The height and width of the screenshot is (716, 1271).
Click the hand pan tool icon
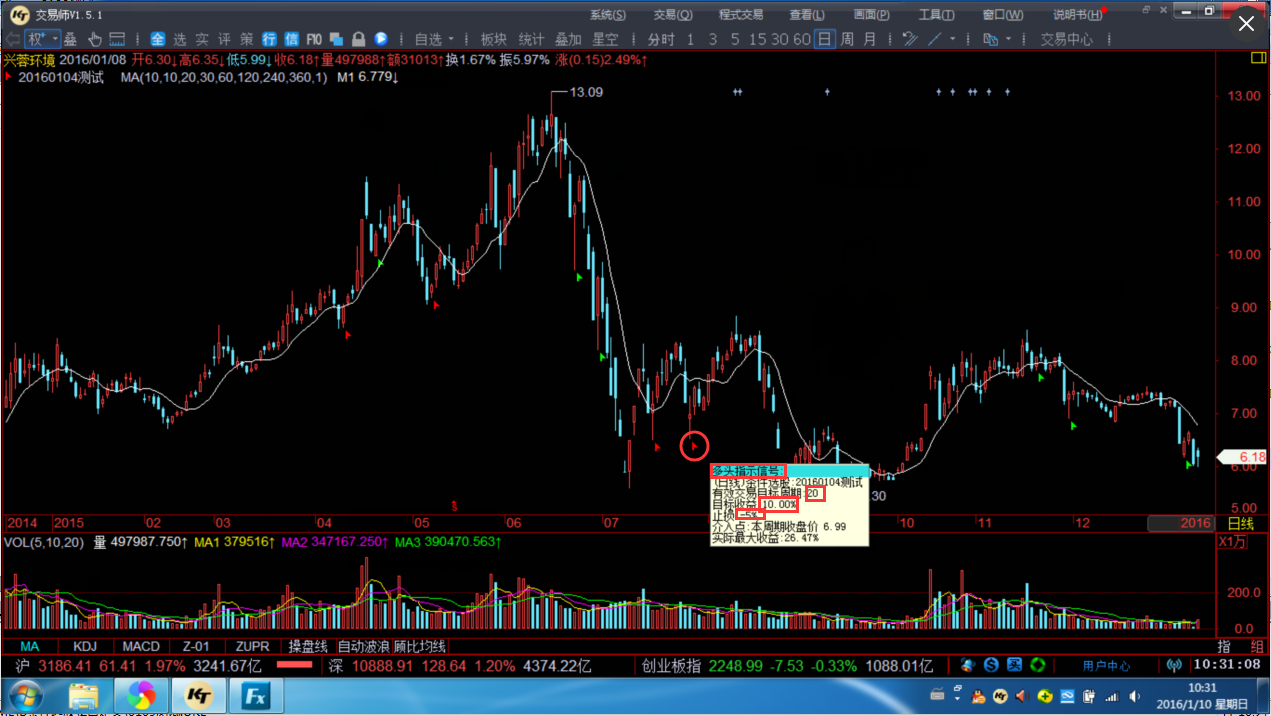(95, 39)
